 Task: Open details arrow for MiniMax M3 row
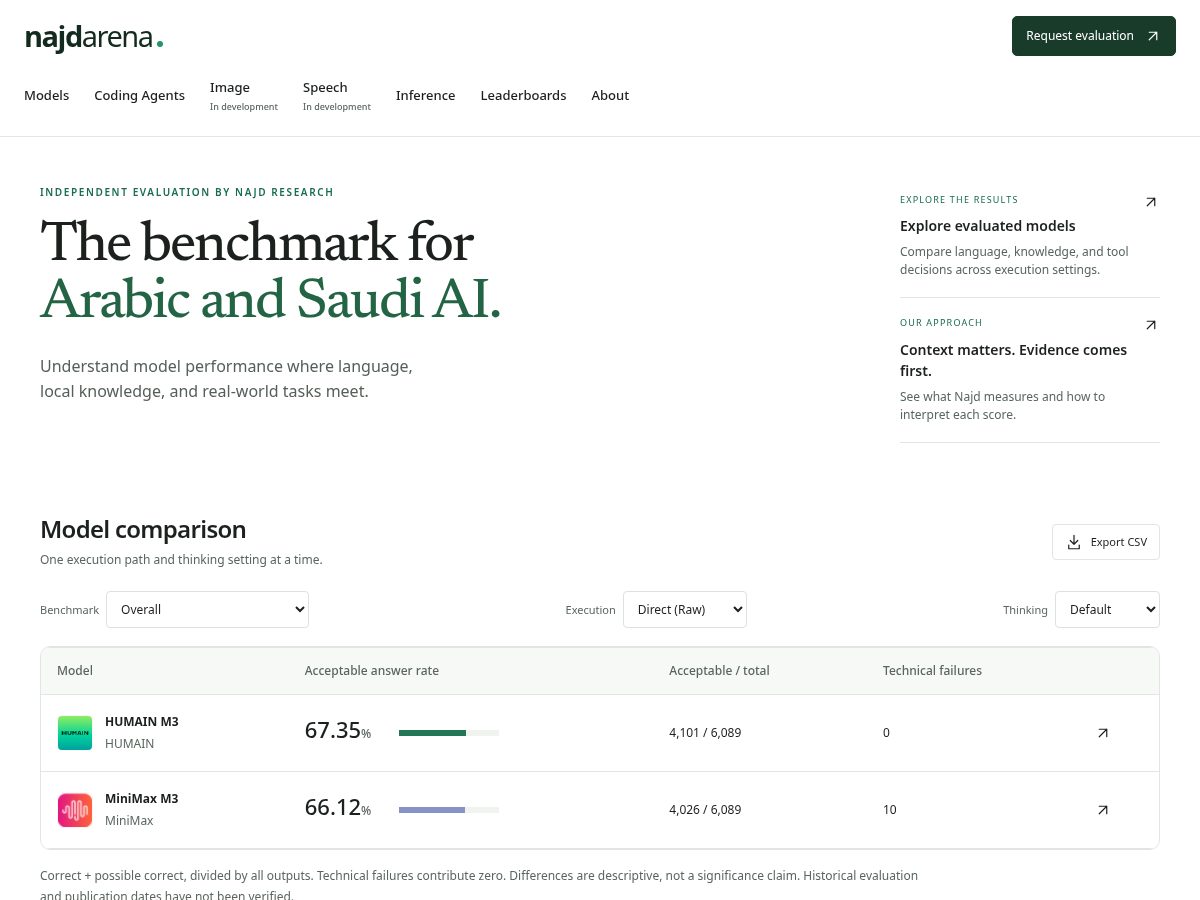point(1103,810)
